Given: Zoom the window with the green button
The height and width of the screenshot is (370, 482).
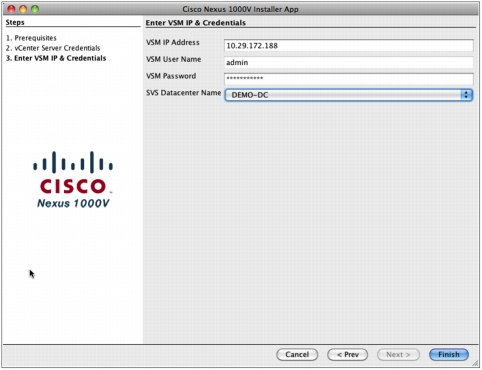Looking at the screenshot, I should click(35, 9).
